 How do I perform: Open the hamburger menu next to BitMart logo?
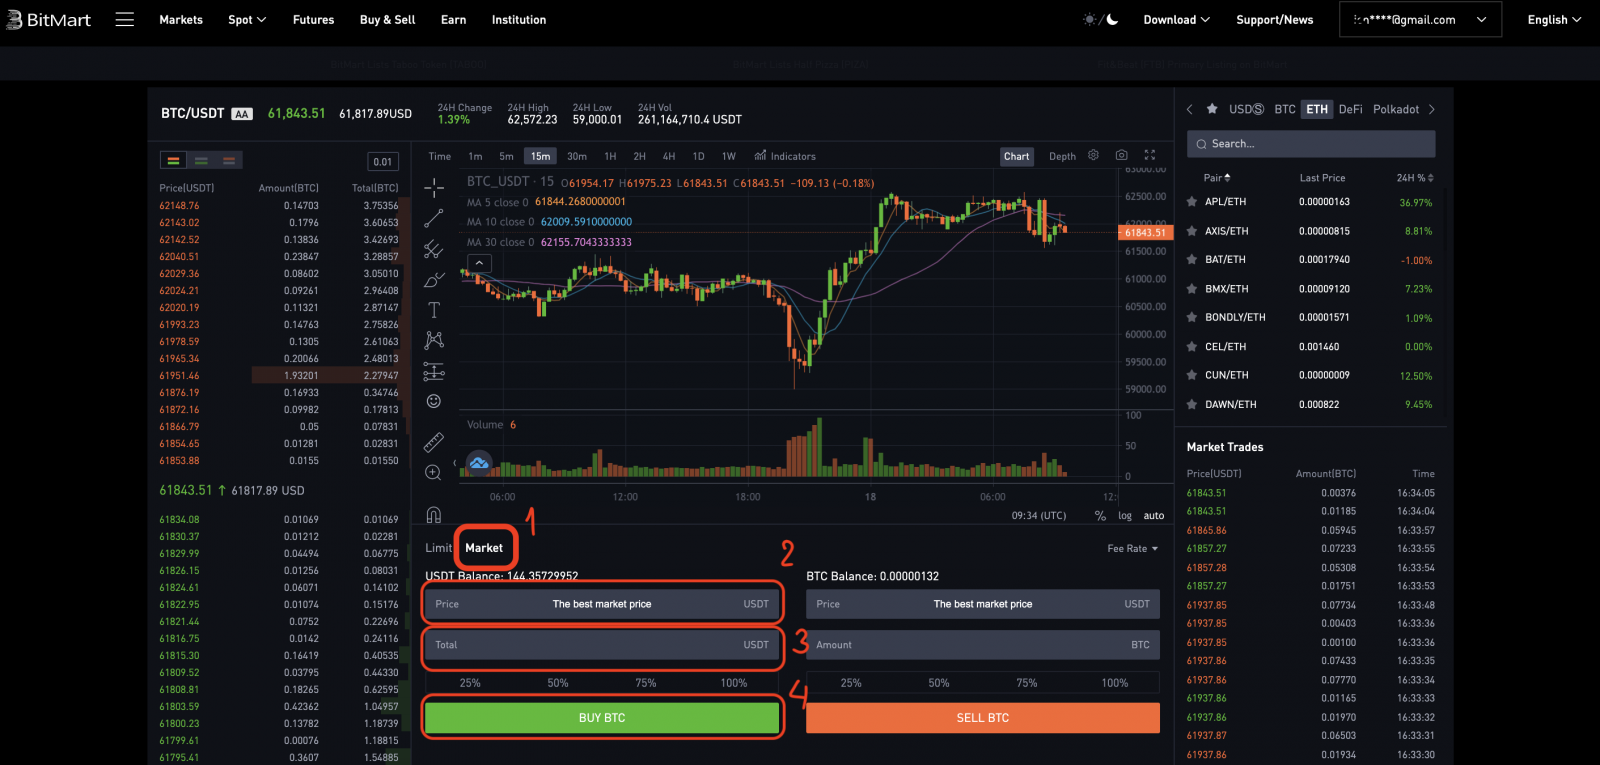click(x=125, y=20)
